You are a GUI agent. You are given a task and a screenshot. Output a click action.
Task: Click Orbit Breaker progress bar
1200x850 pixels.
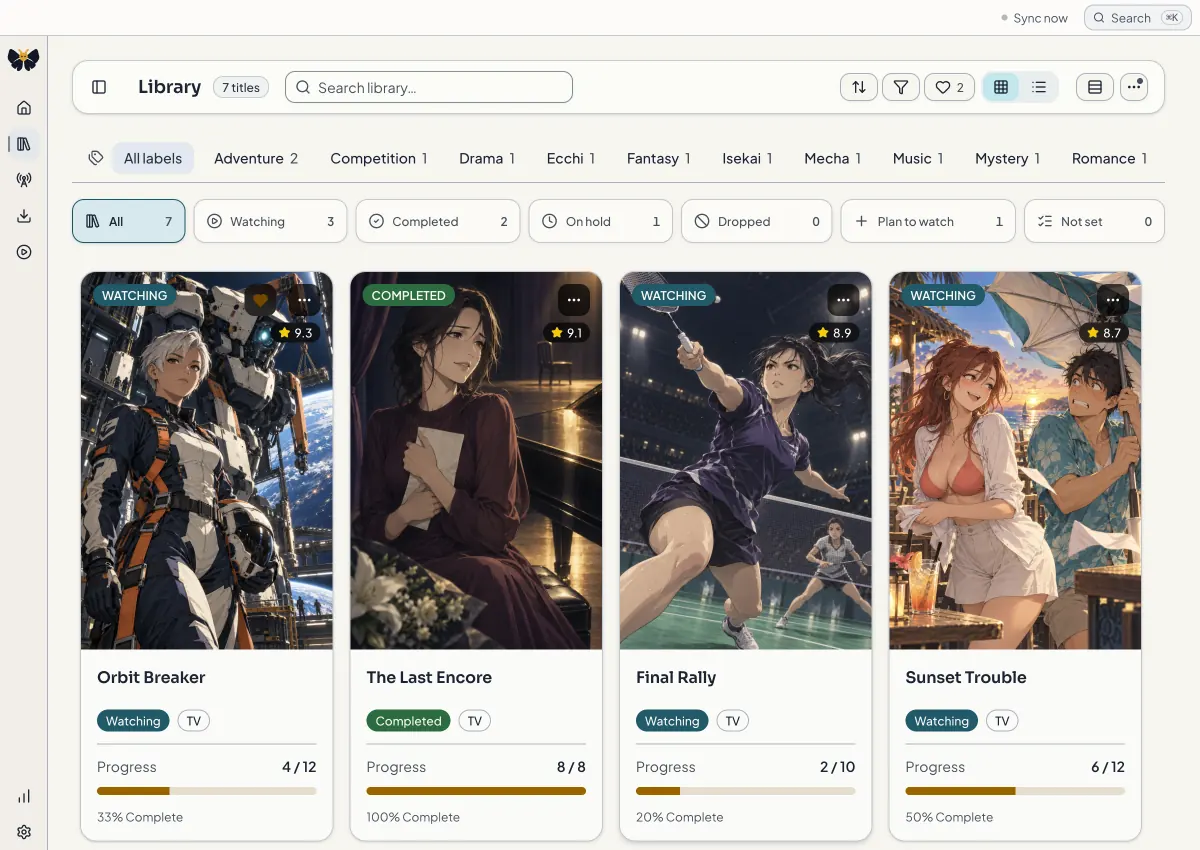207,791
